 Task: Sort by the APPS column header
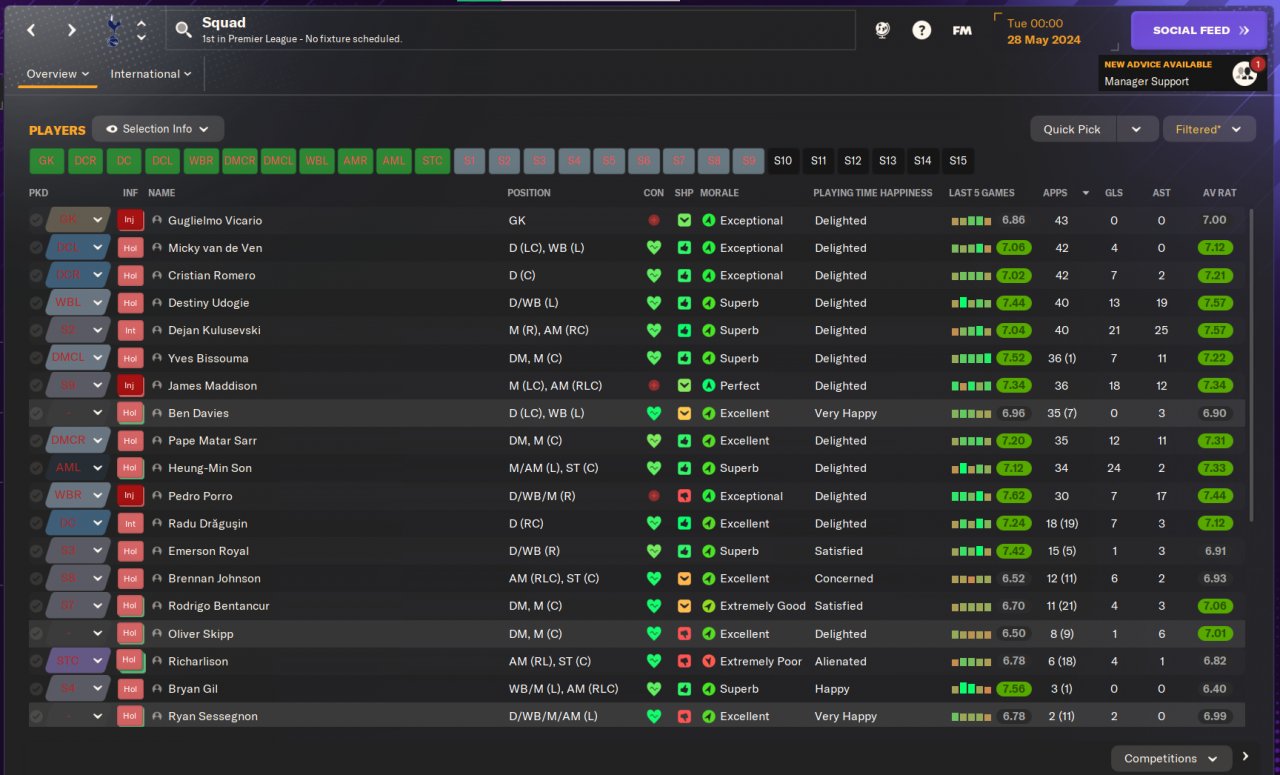click(1055, 193)
